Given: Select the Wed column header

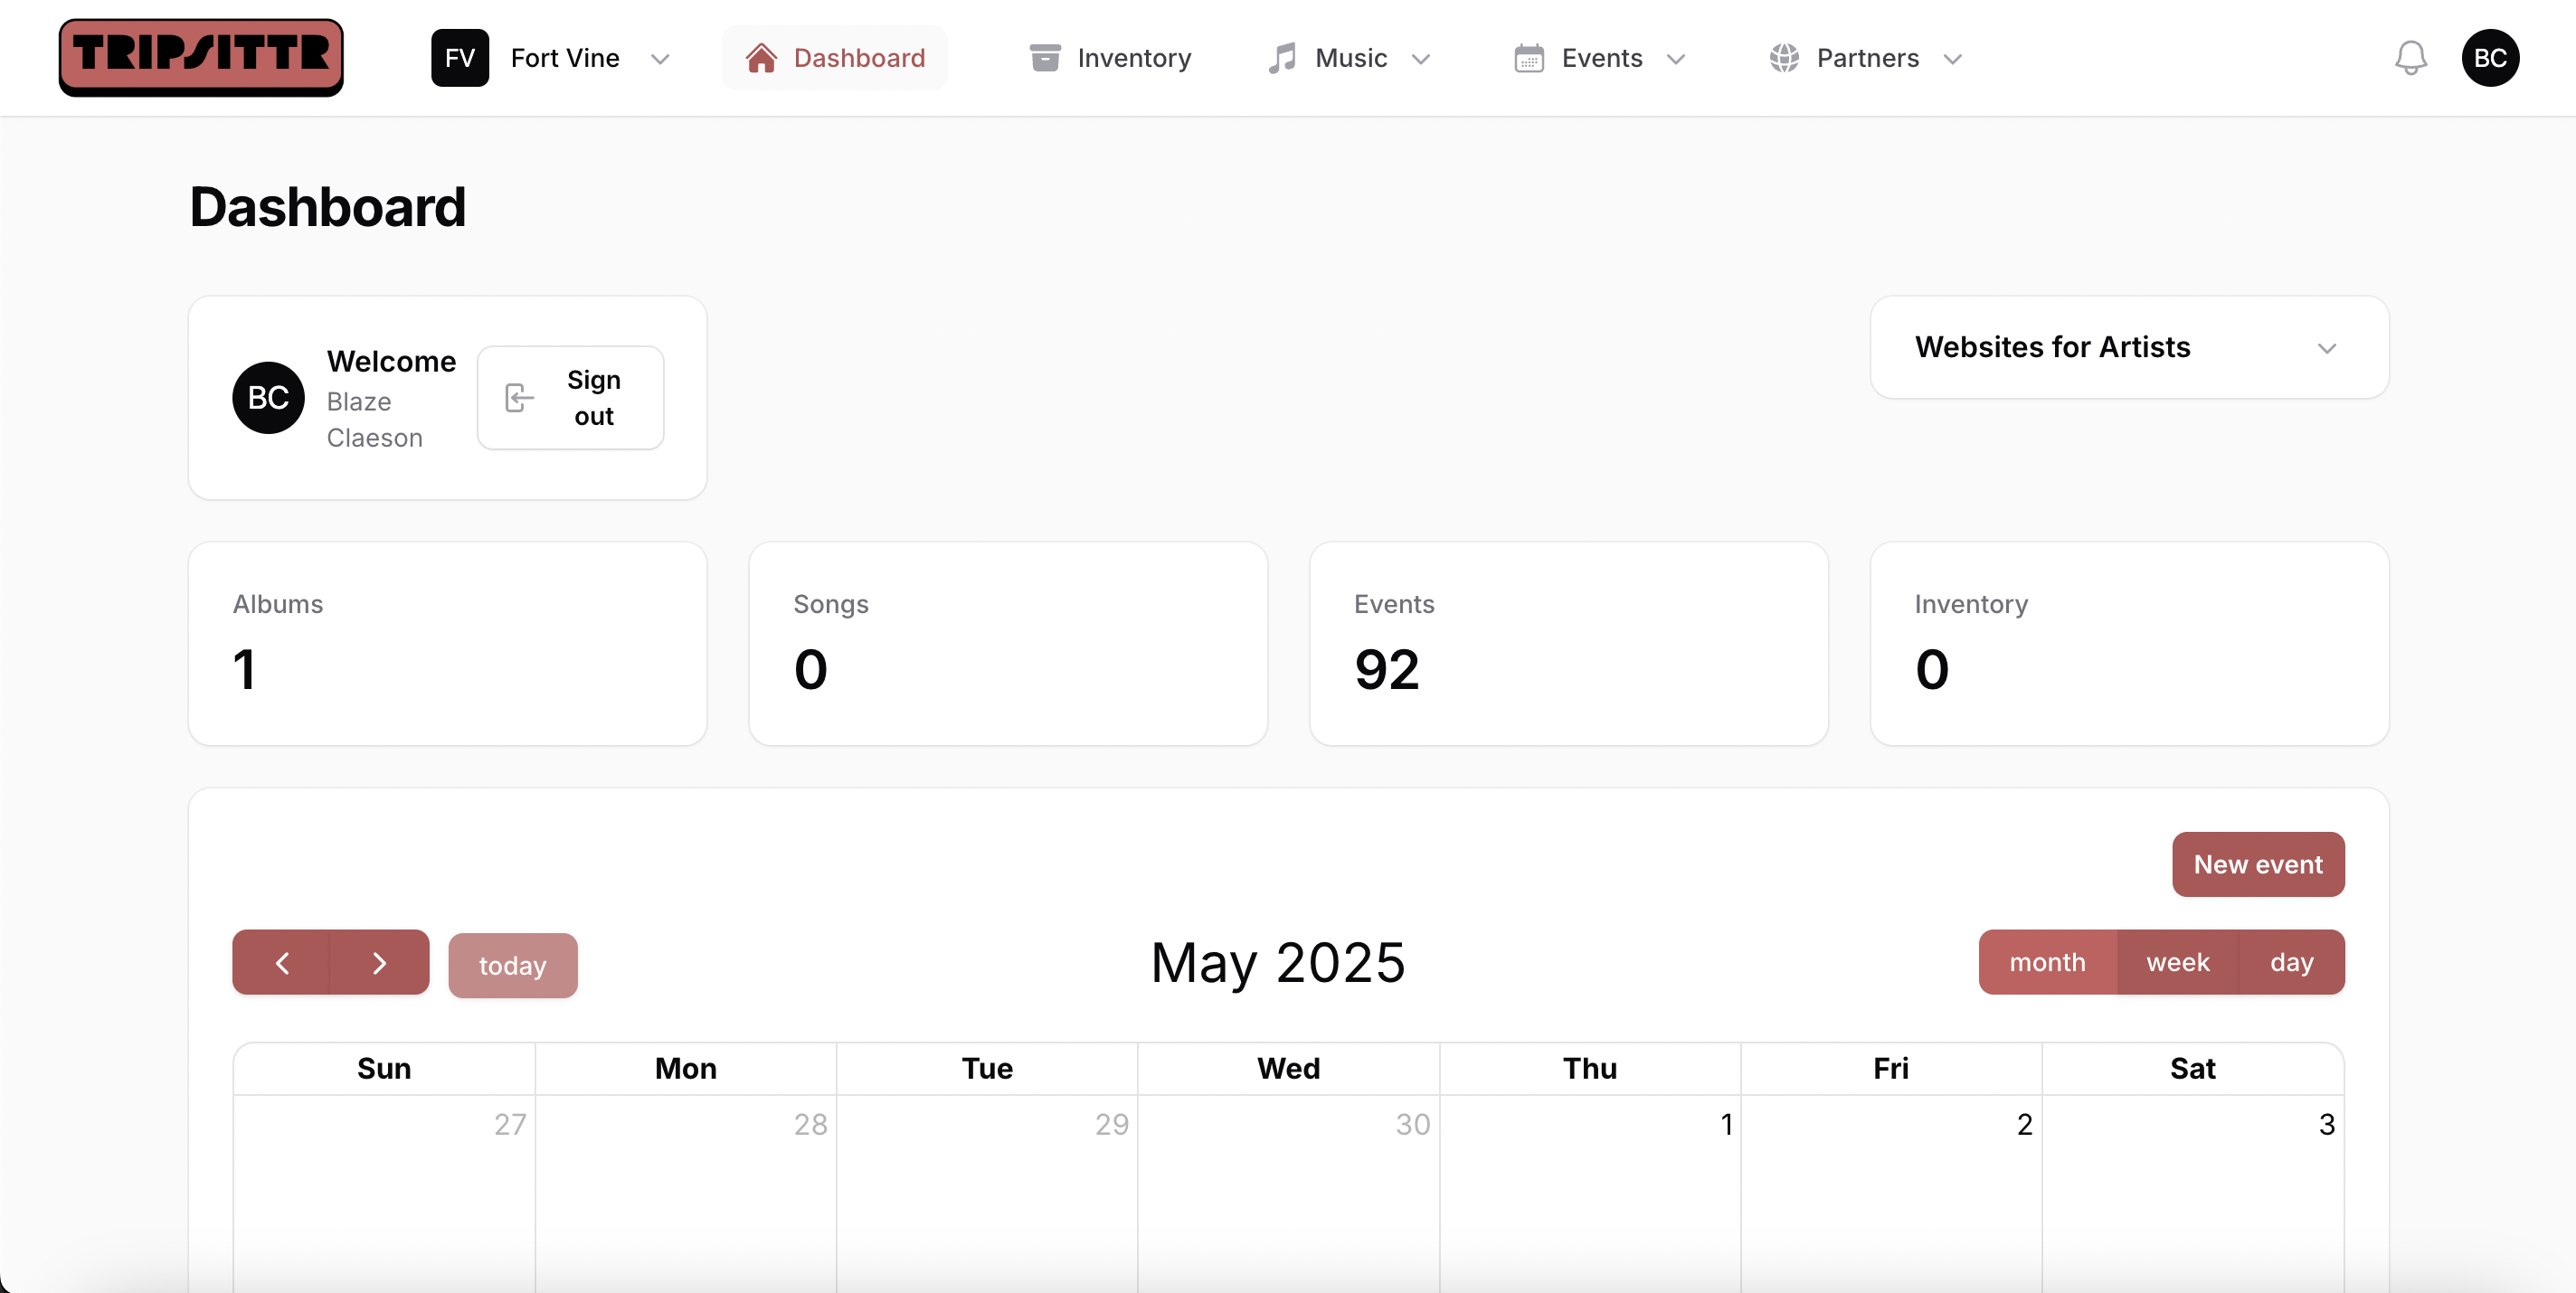Looking at the screenshot, I should point(1289,1069).
